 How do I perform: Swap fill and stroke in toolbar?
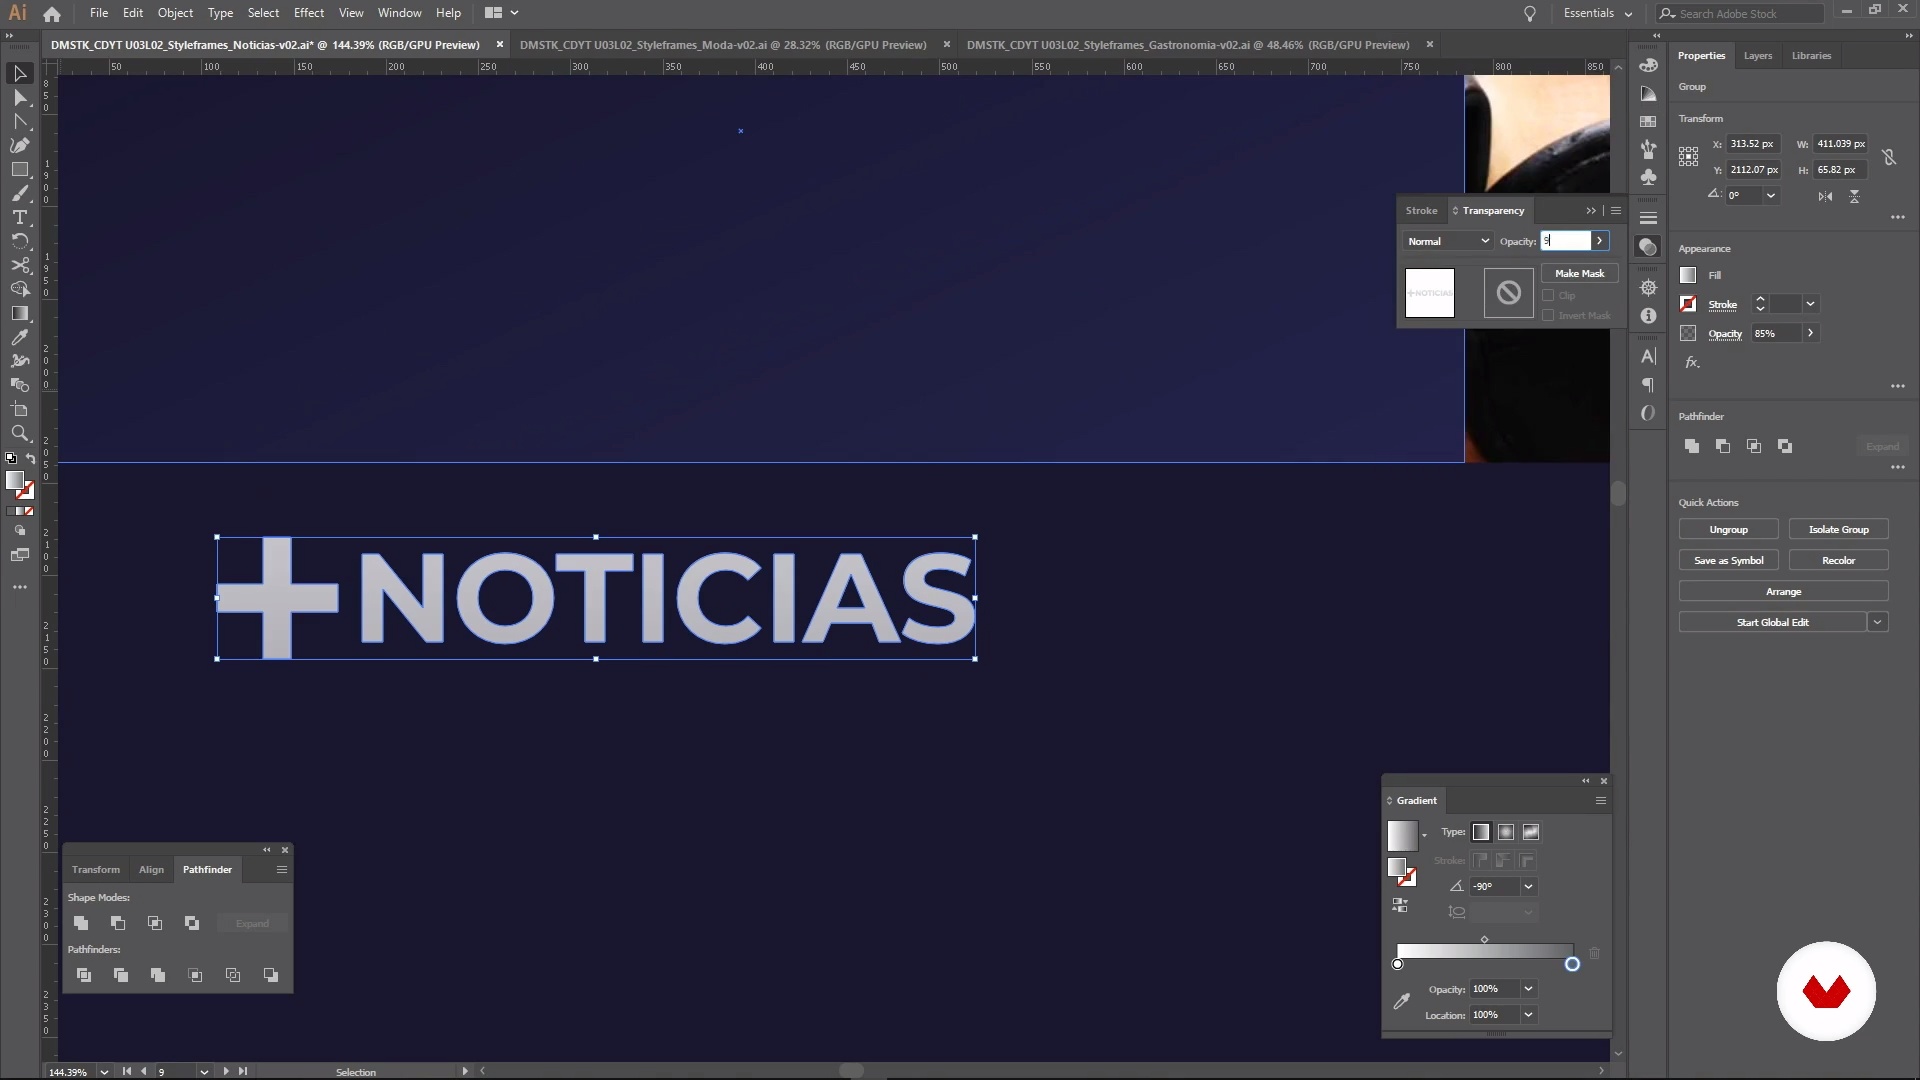point(31,458)
